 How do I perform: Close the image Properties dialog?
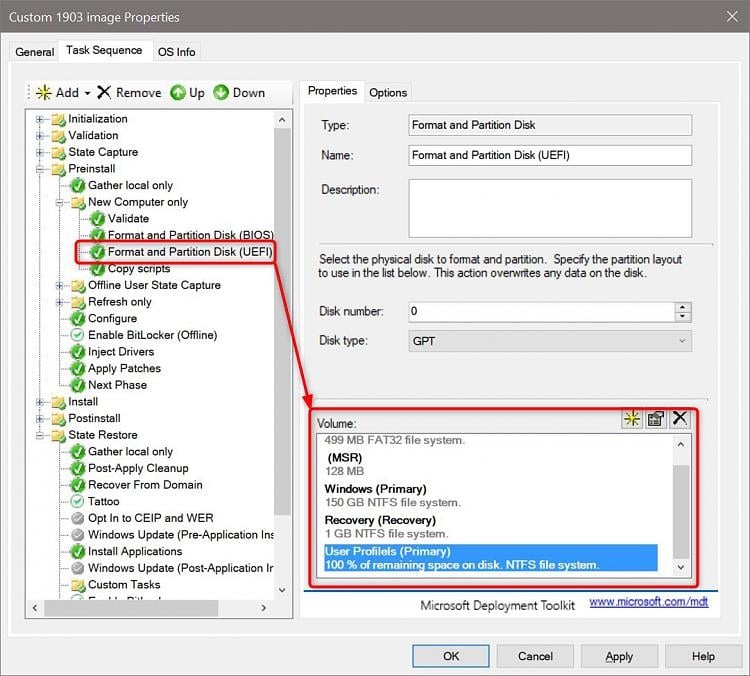tap(732, 16)
